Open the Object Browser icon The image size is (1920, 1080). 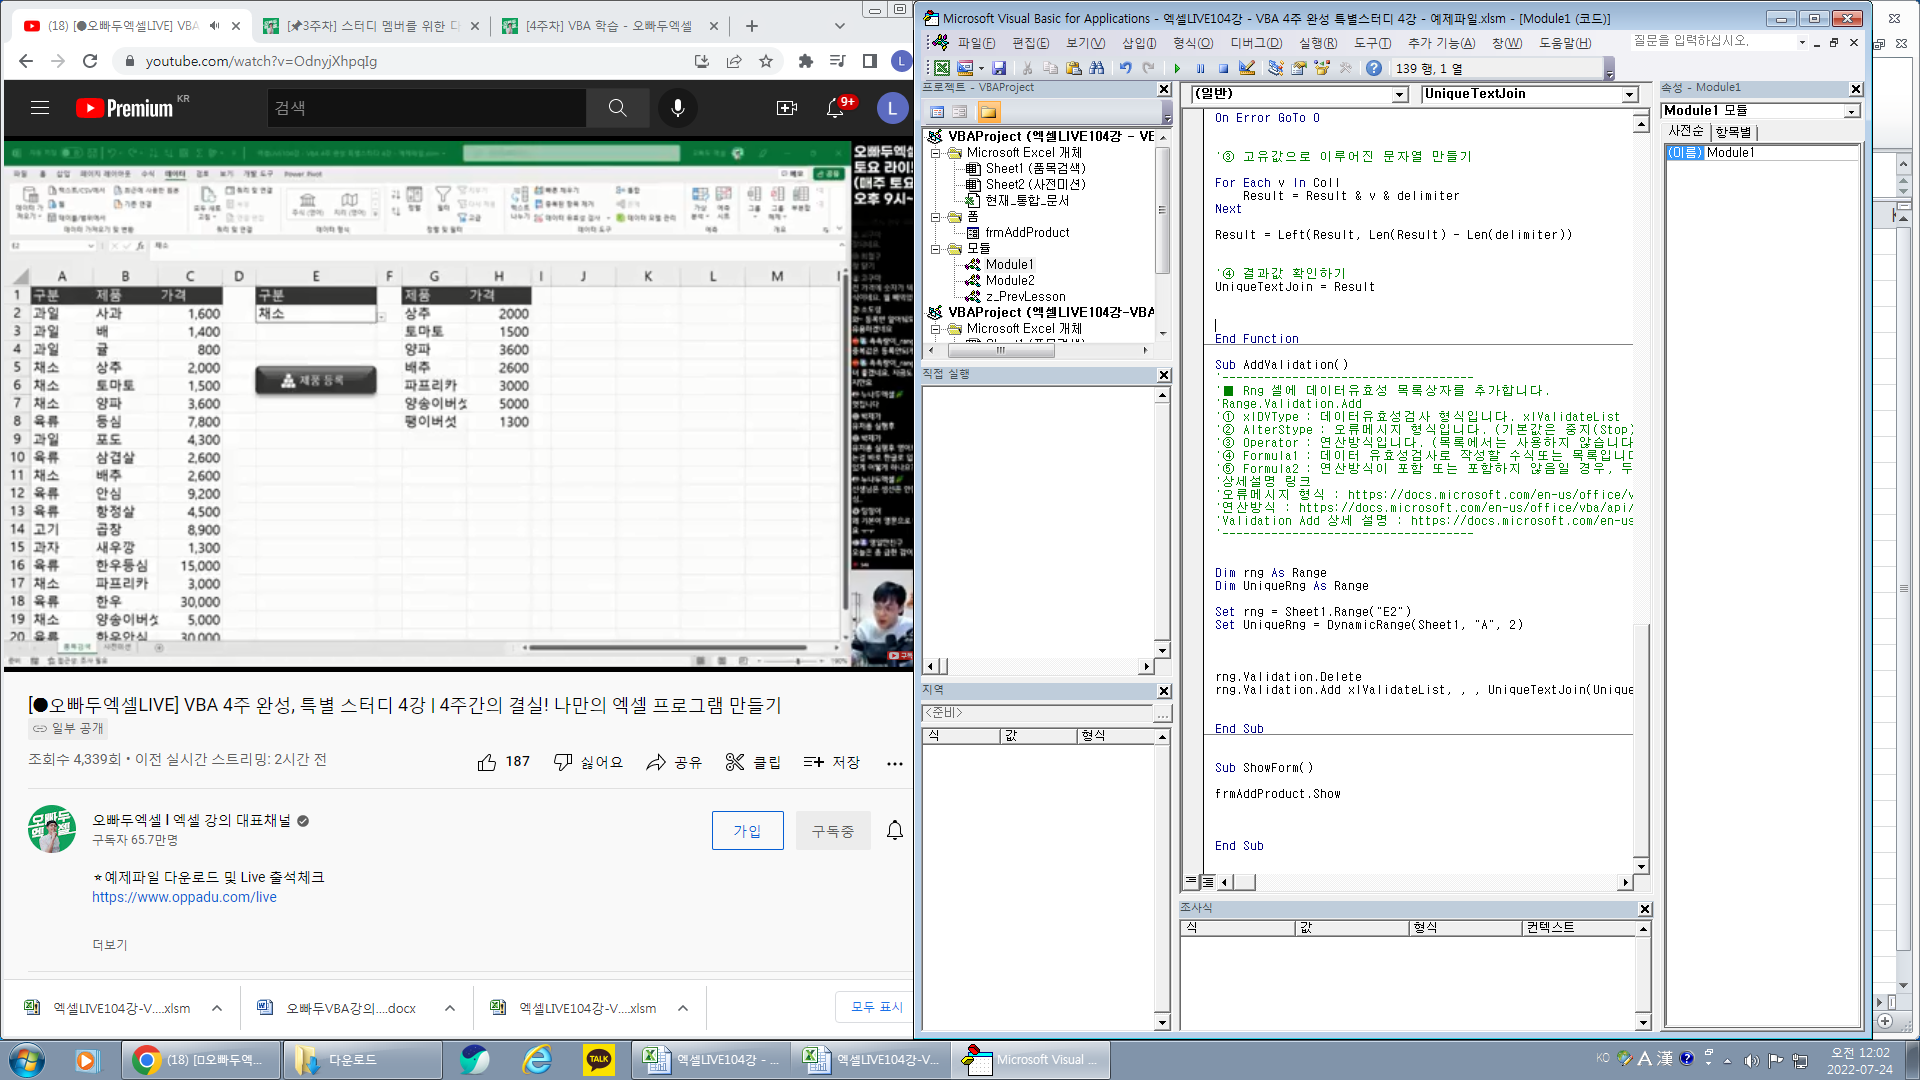pyautogui.click(x=1322, y=68)
